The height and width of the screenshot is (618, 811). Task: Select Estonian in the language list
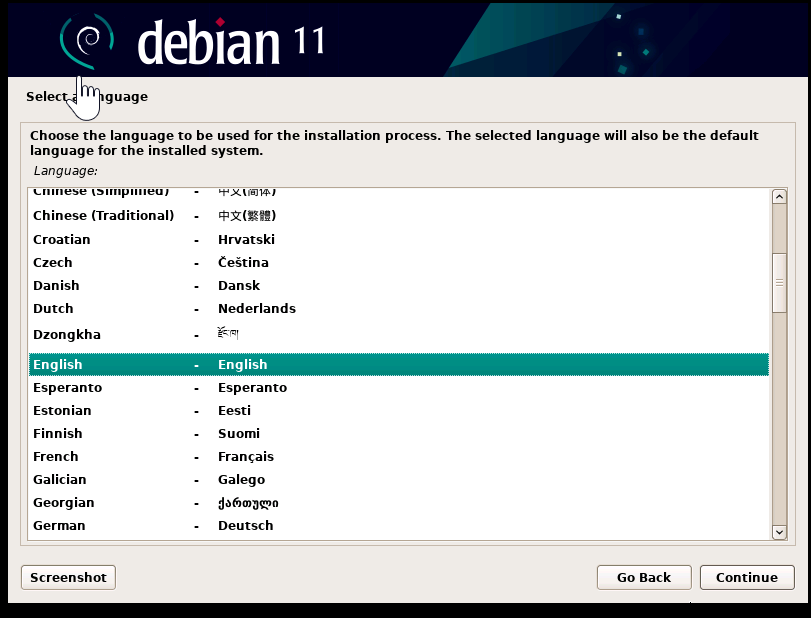click(399, 411)
